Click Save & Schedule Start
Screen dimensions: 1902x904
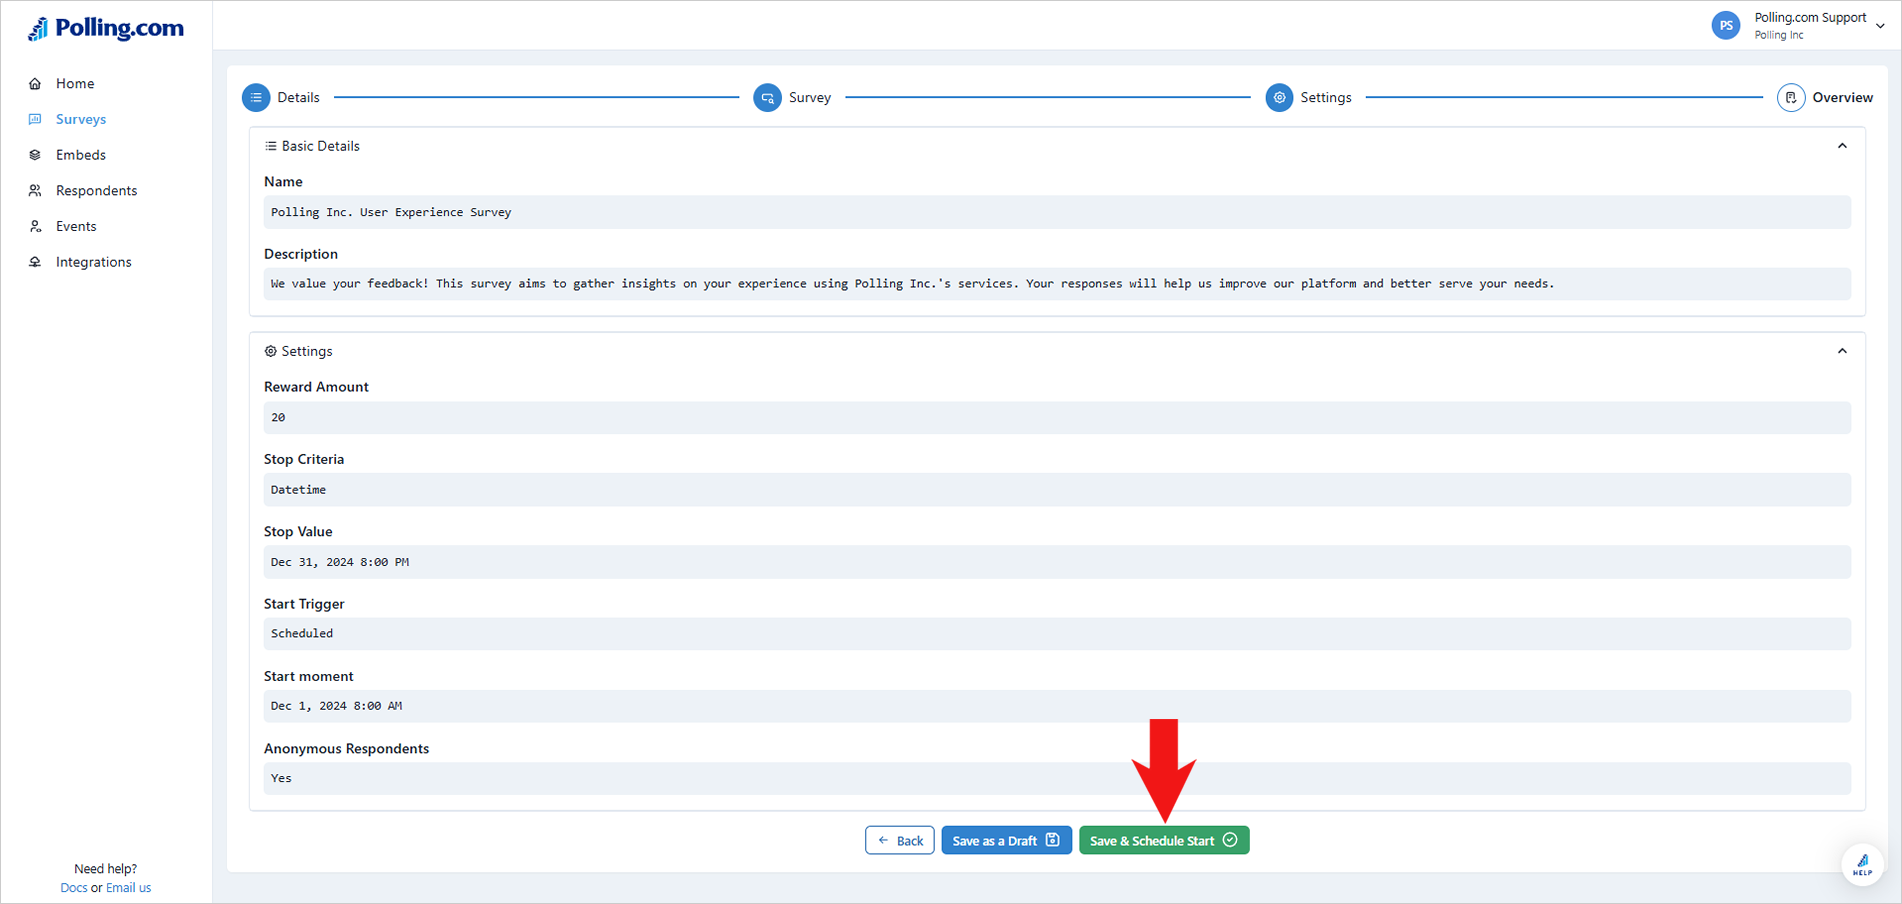coord(1164,840)
